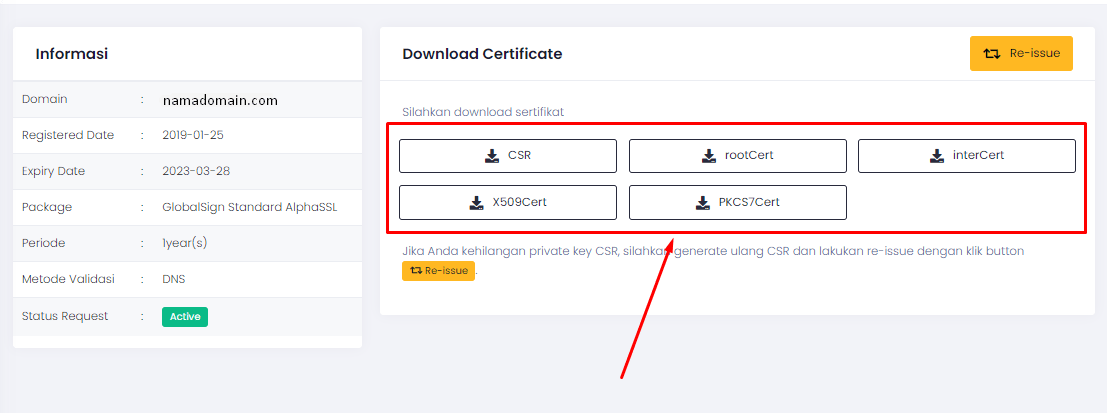Download the interCert certificate

pyautogui.click(x=966, y=156)
